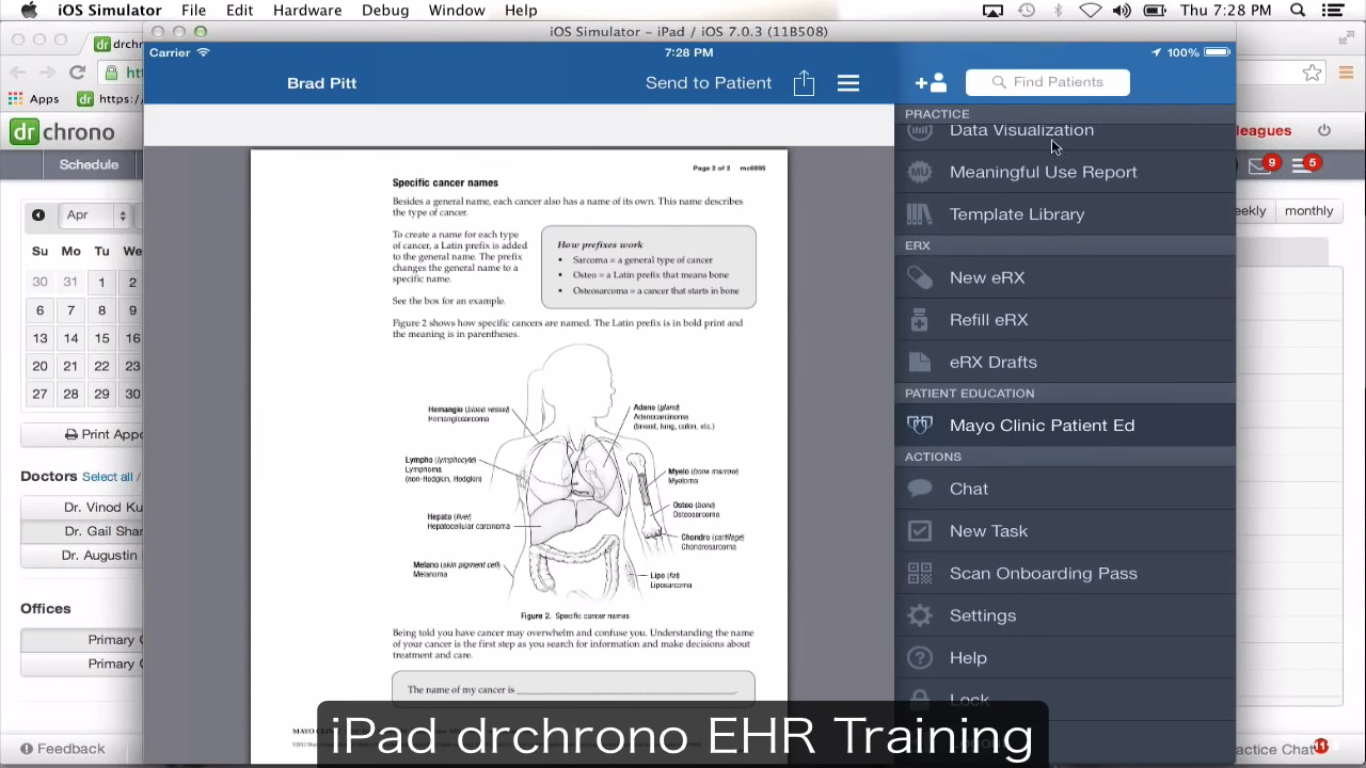Click the Mayo Clinic shield icon
This screenshot has height=768, width=1366.
tap(919, 425)
